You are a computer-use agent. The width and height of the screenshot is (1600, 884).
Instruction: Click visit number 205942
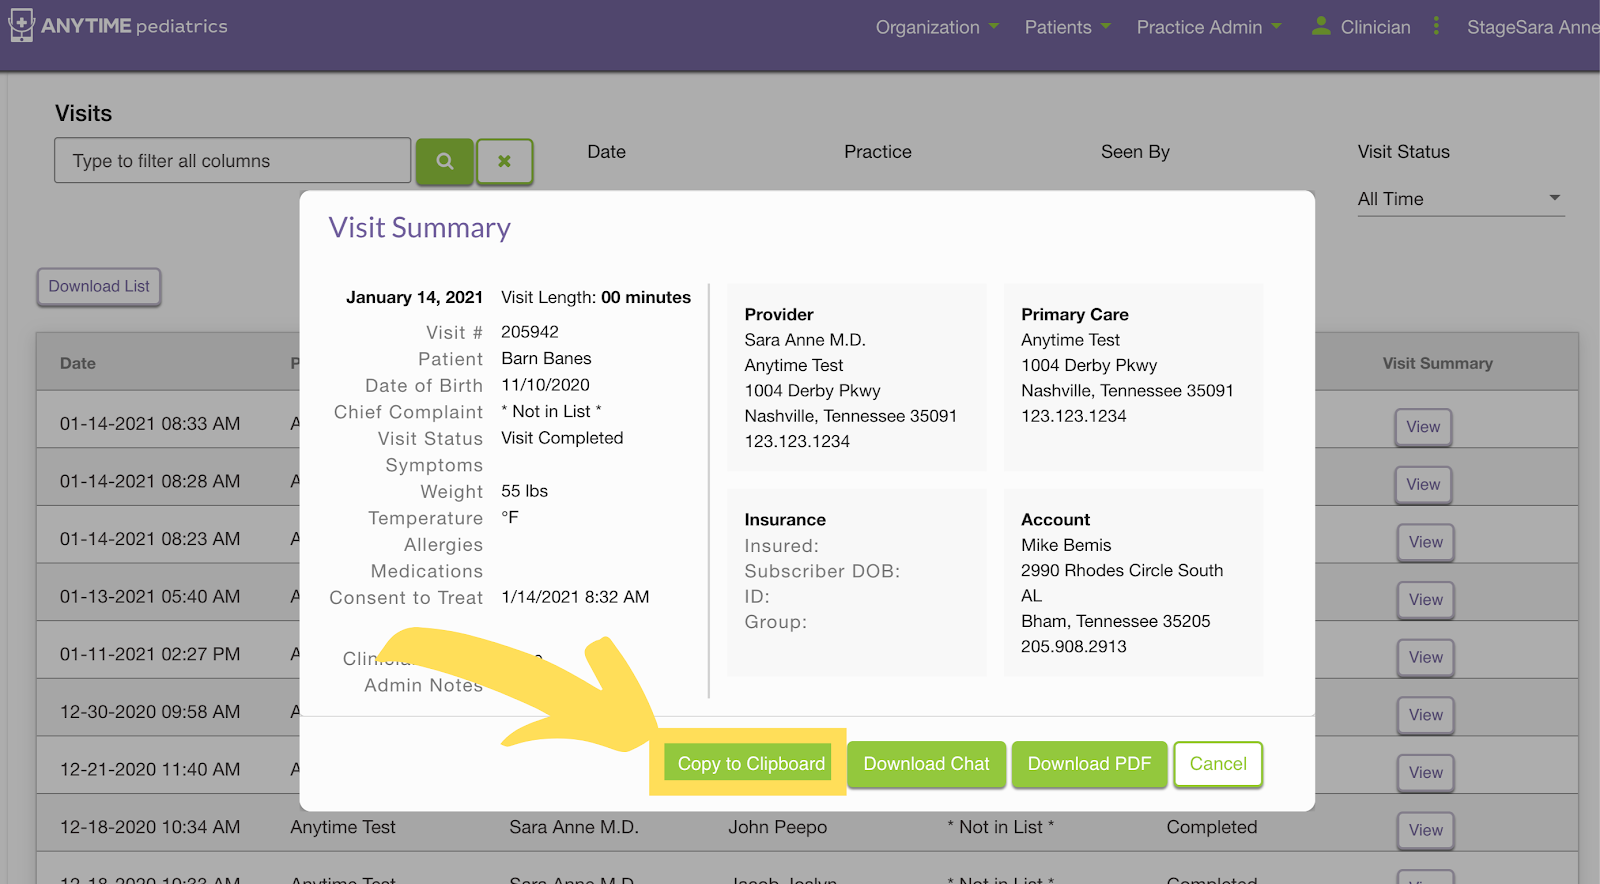click(530, 332)
